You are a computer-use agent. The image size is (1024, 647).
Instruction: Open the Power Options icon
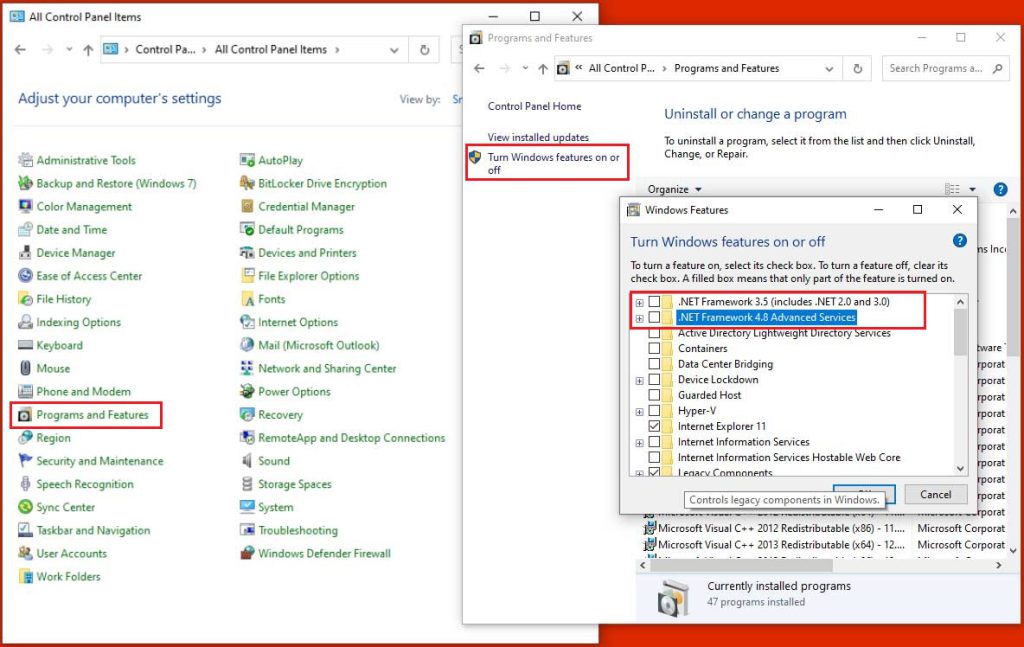pos(247,392)
